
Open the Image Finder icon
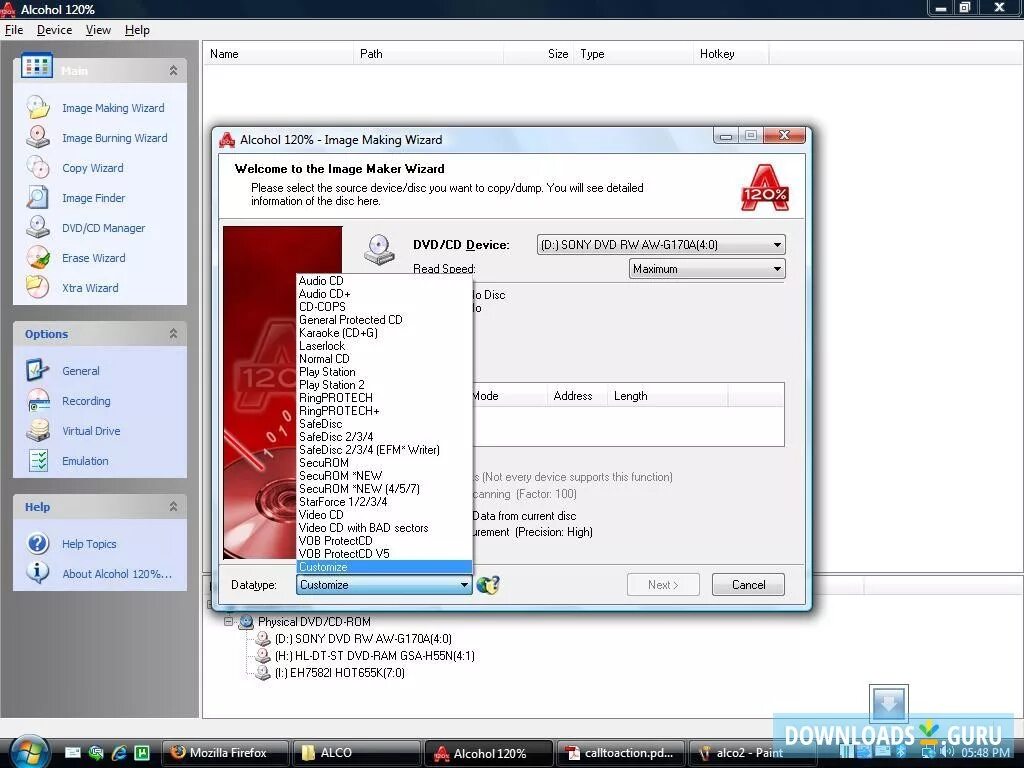(x=38, y=197)
